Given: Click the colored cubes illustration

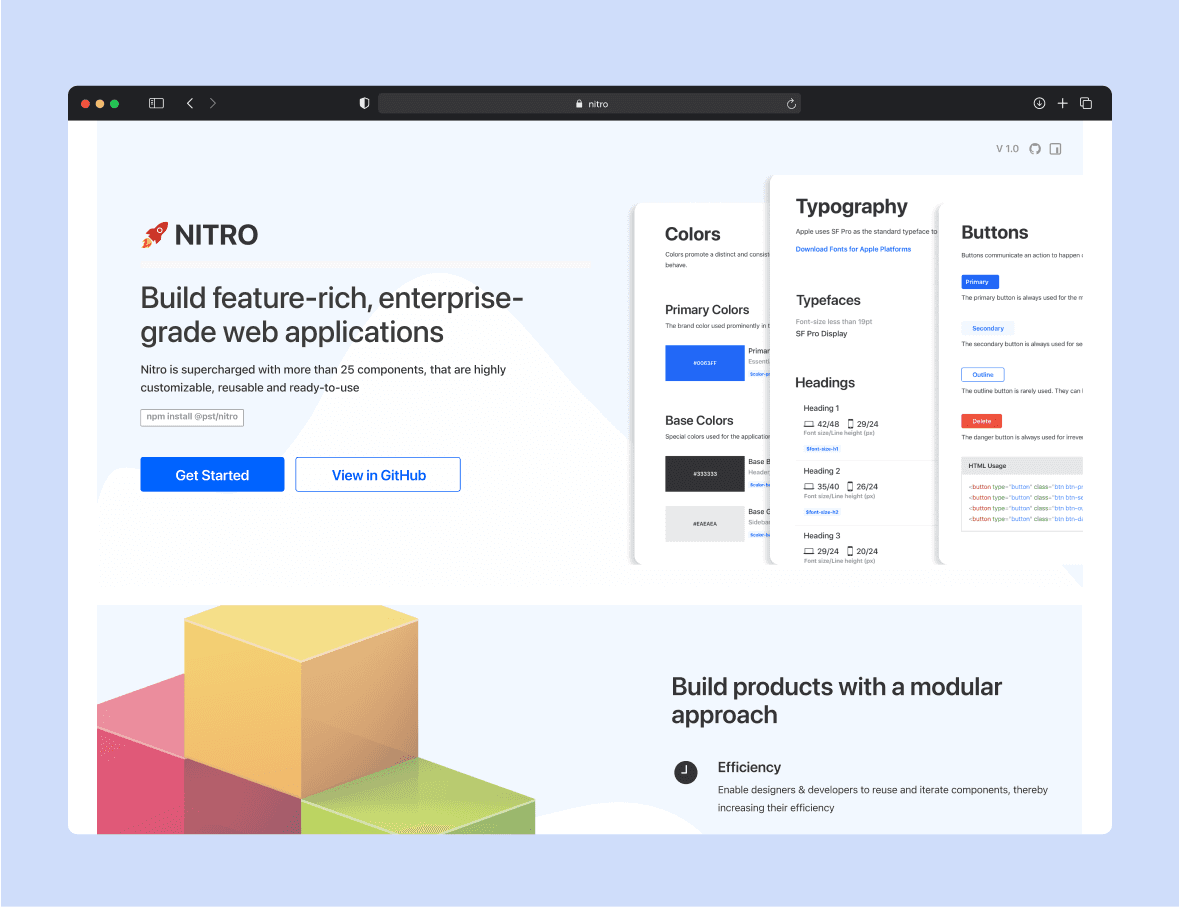Looking at the screenshot, I should 316,720.
